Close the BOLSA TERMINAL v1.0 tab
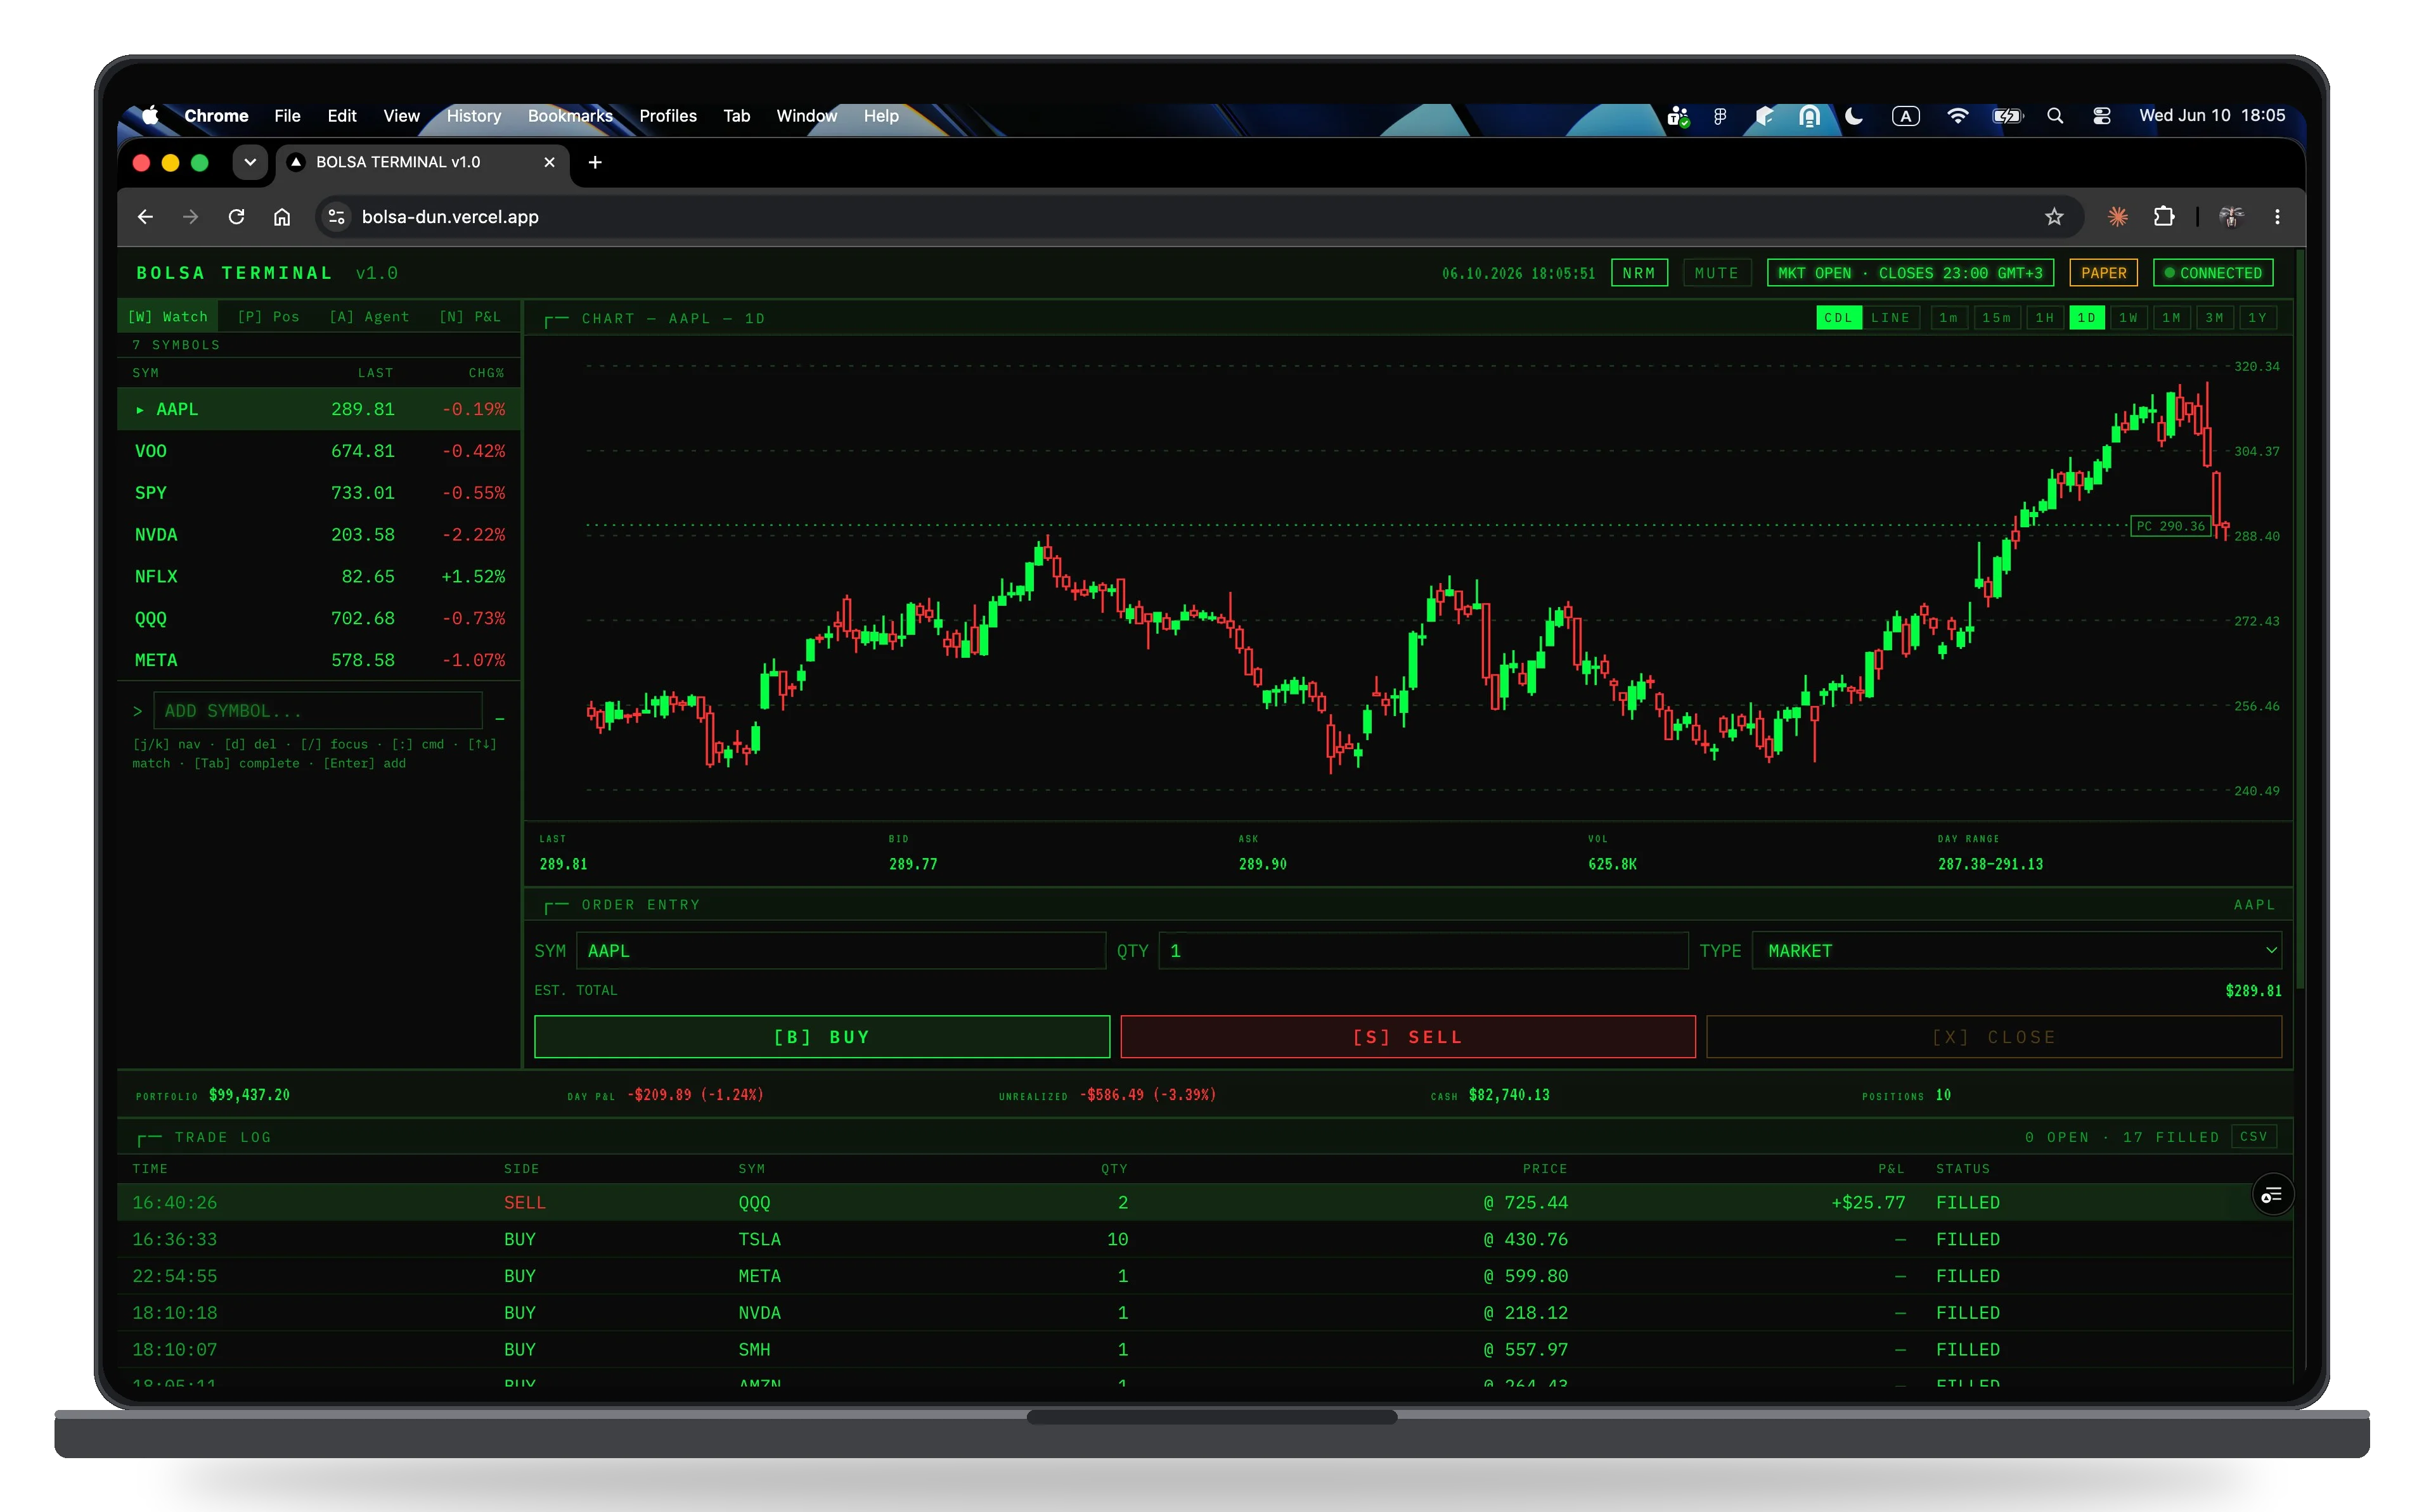 [549, 162]
